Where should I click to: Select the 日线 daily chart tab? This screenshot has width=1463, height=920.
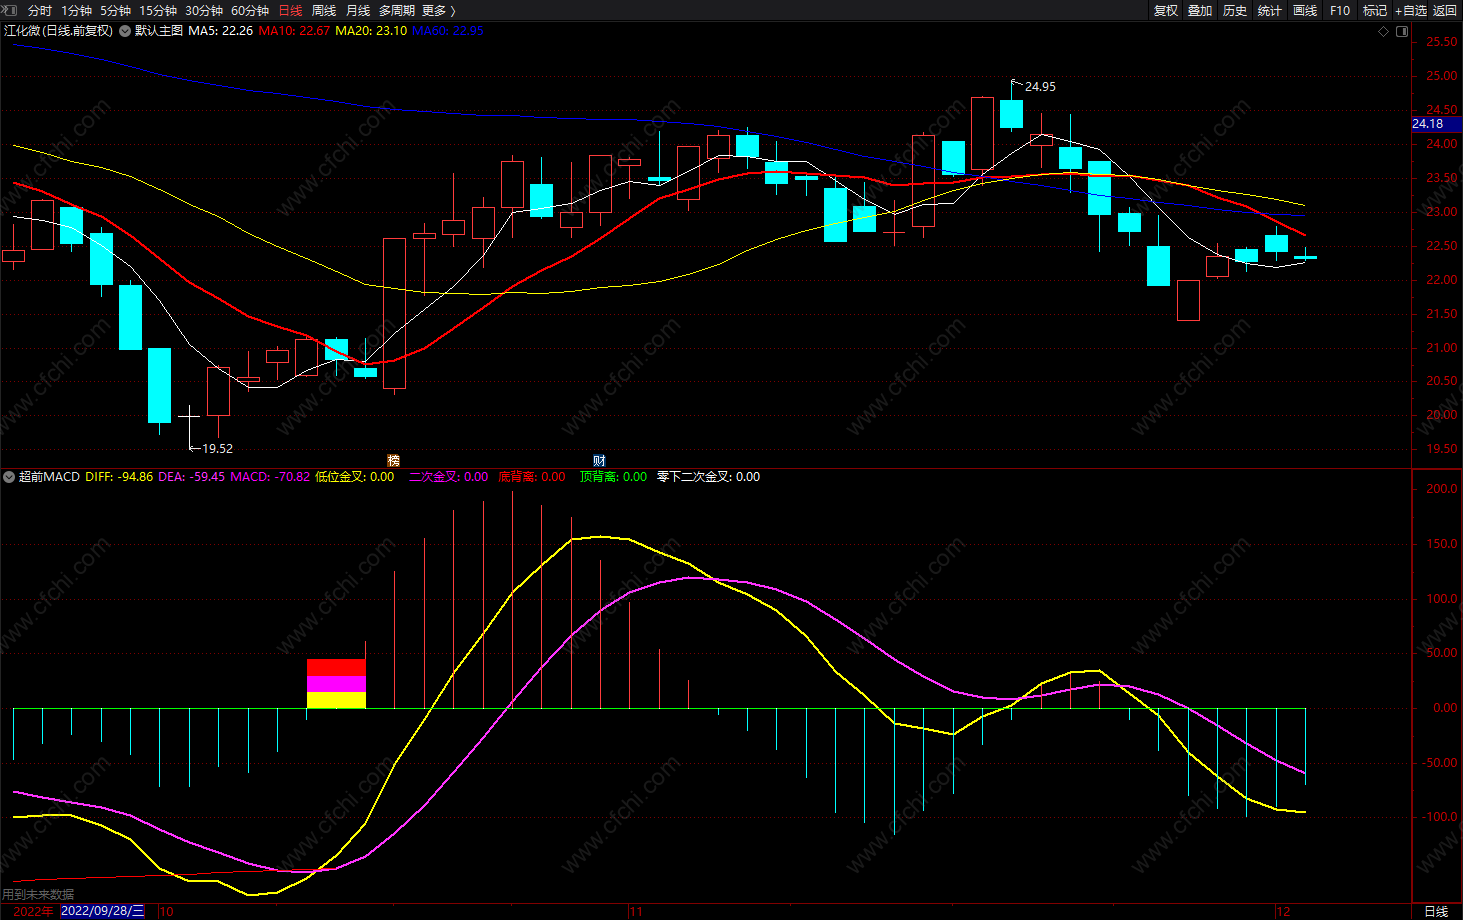coord(290,10)
